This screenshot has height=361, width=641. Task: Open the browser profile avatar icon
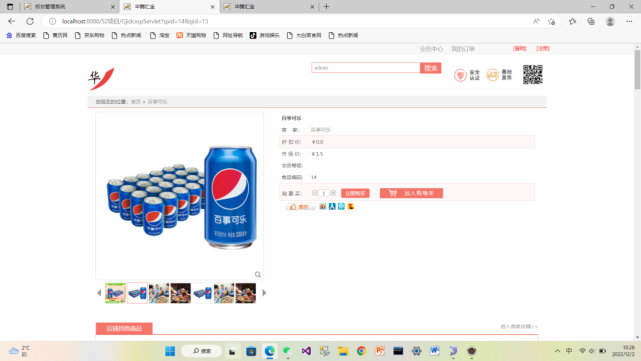coord(610,21)
